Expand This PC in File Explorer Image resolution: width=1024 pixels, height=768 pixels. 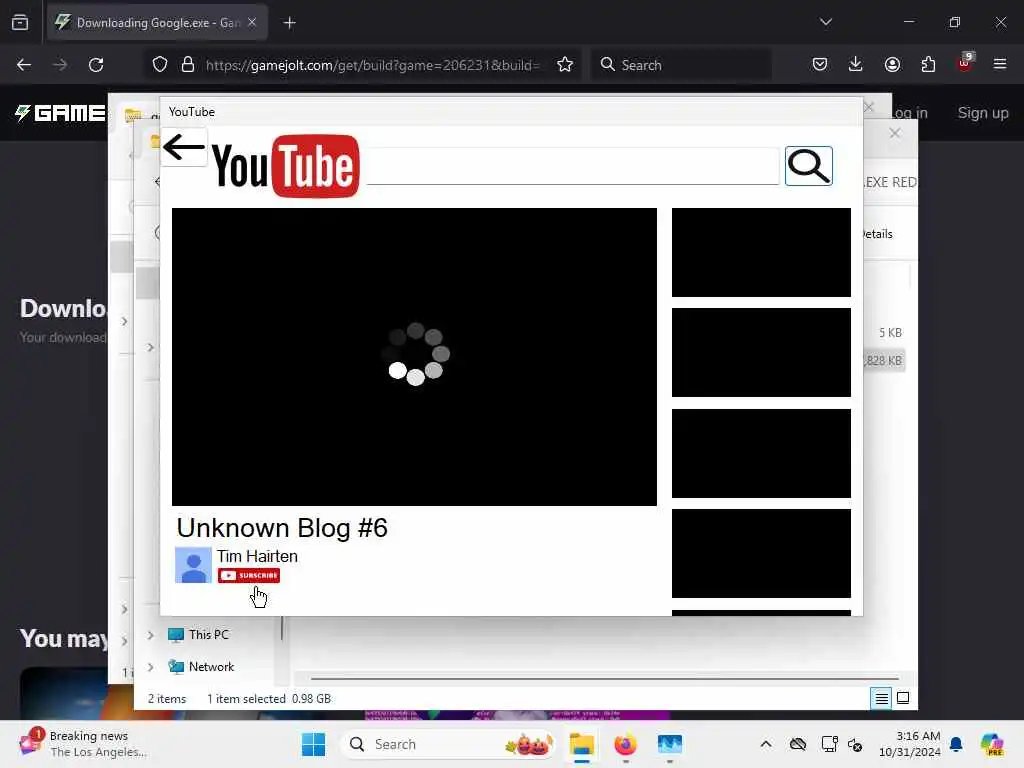pyautogui.click(x=150, y=635)
